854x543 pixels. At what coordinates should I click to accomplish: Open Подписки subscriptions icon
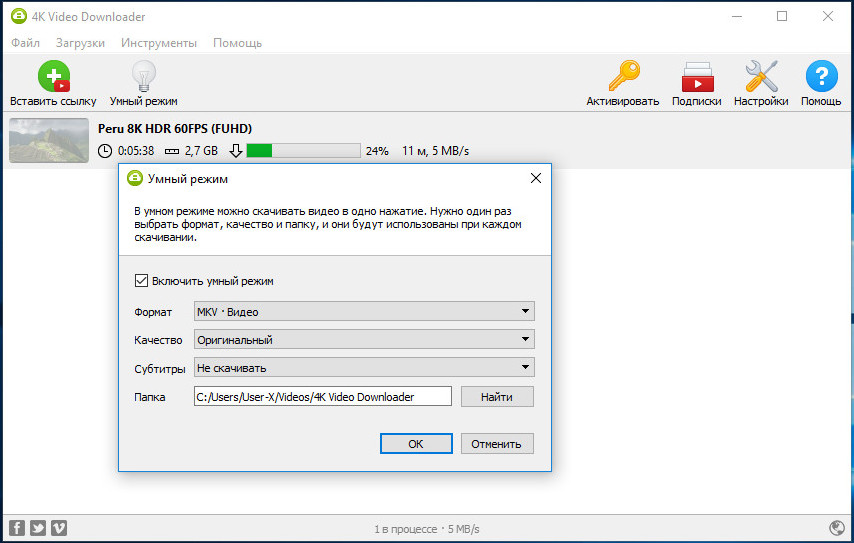[697, 77]
